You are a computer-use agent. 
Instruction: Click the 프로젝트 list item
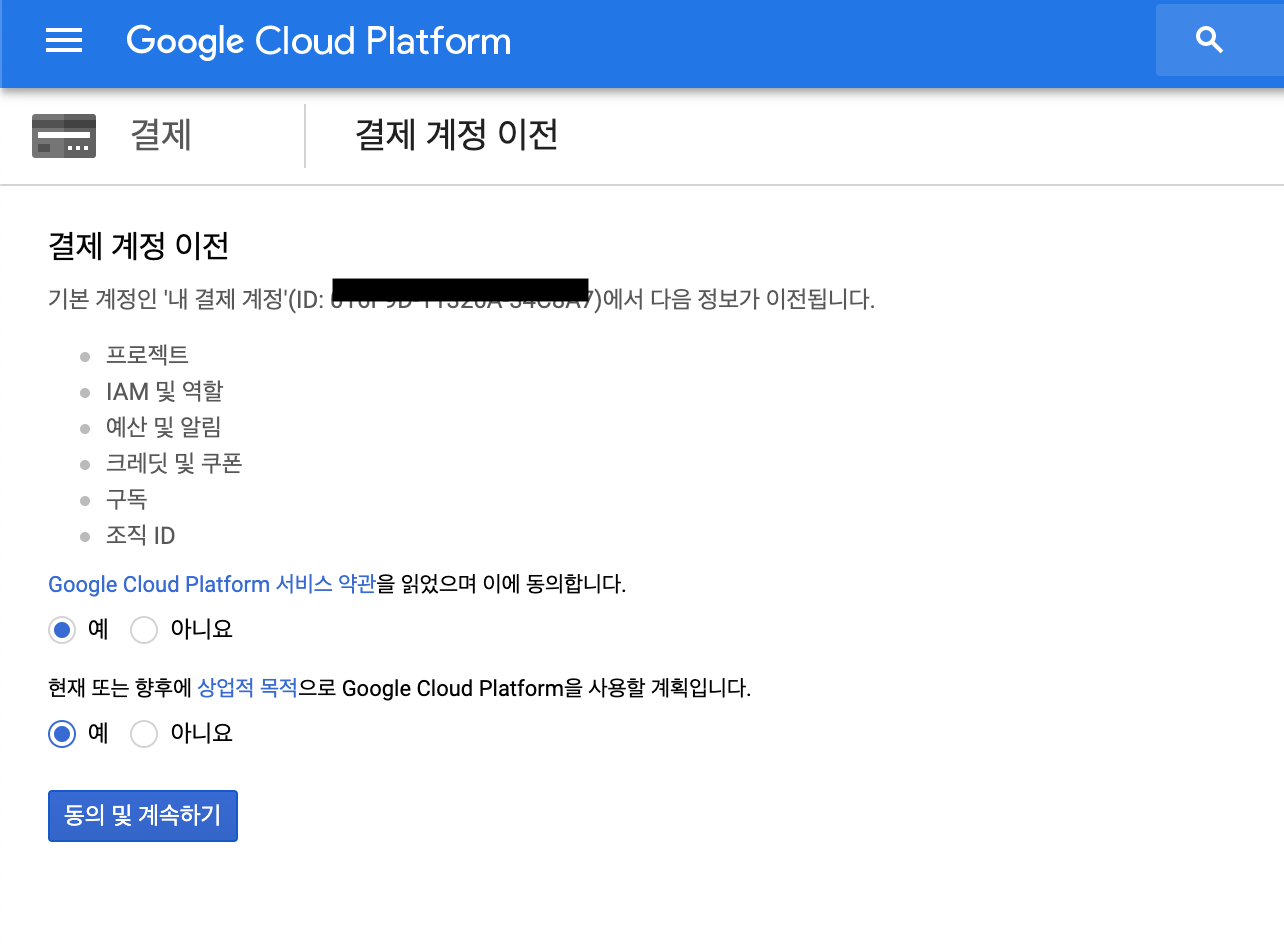[147, 354]
